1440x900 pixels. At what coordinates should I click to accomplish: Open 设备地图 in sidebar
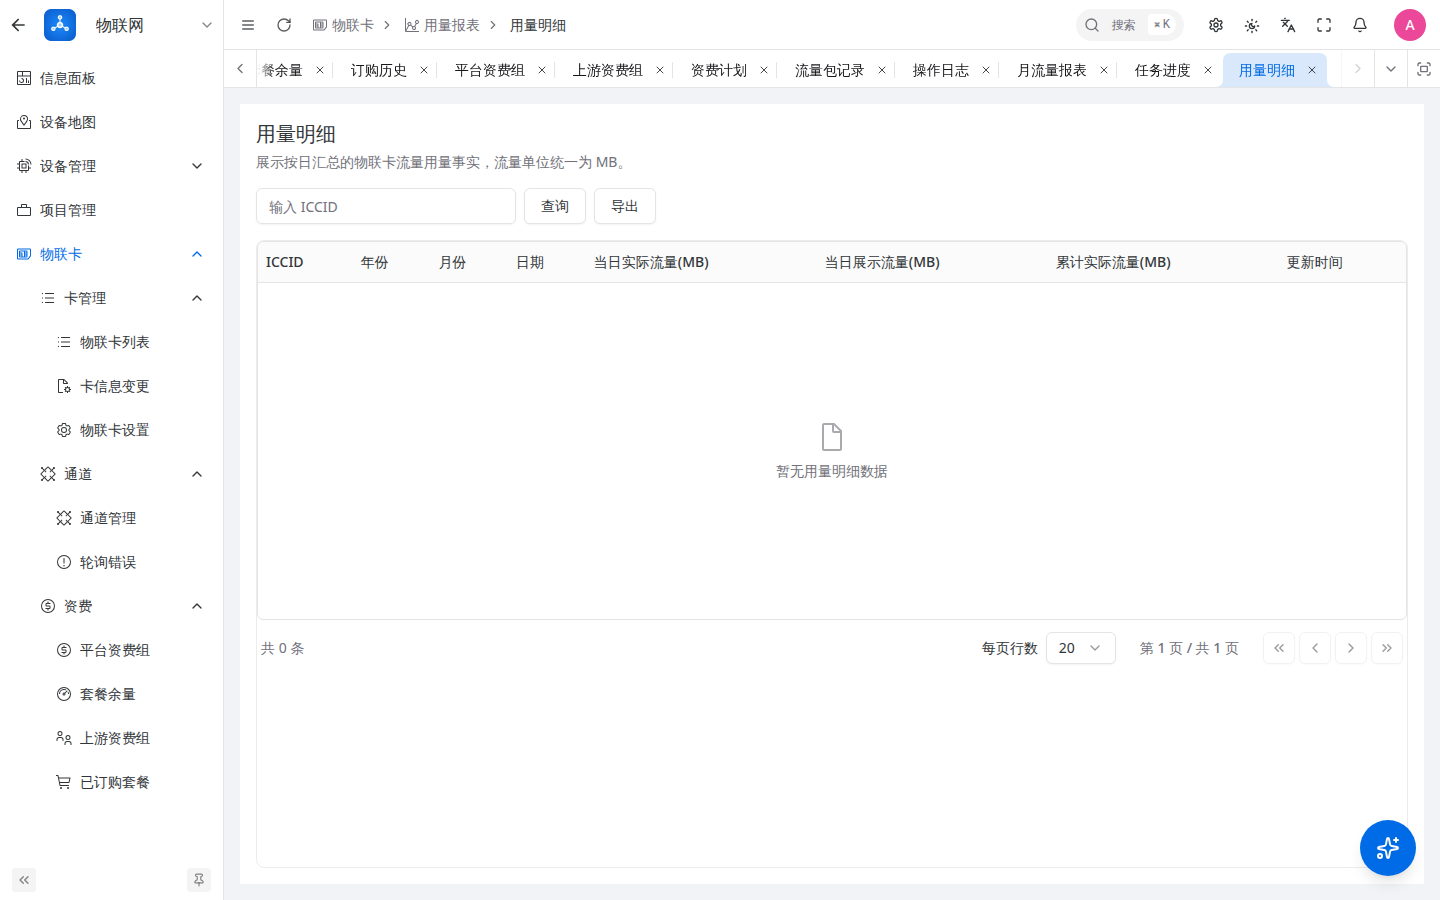click(112, 122)
